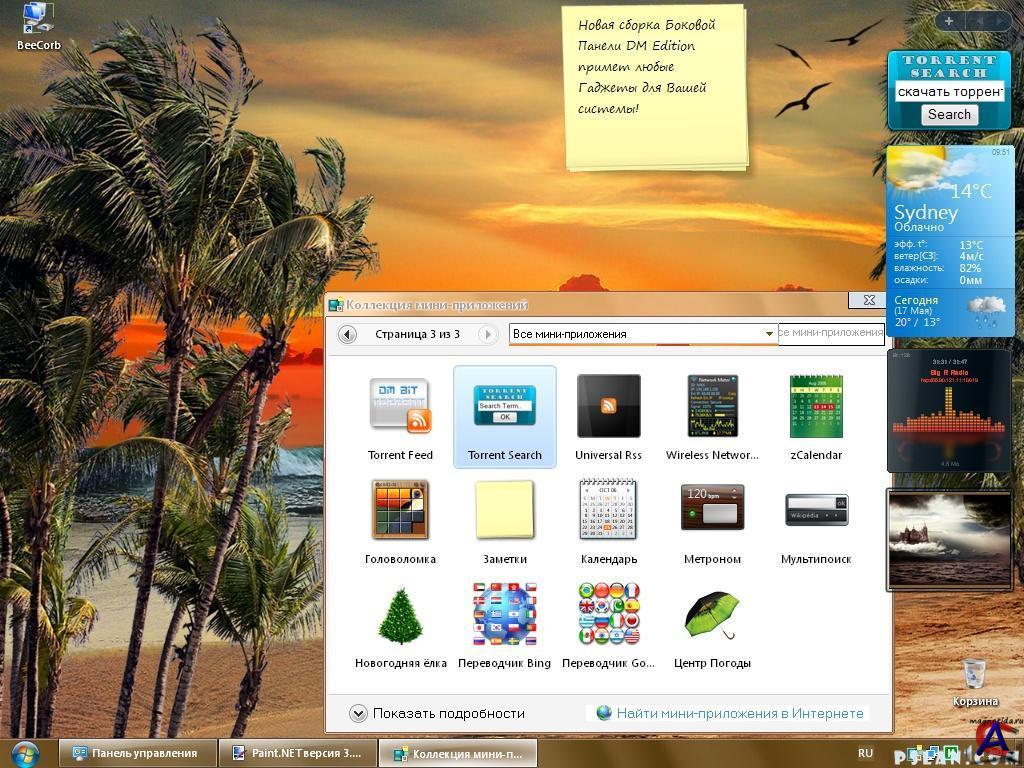The width and height of the screenshot is (1024, 768).
Task: Select the Torrent Feed gadget icon
Action: 400,407
